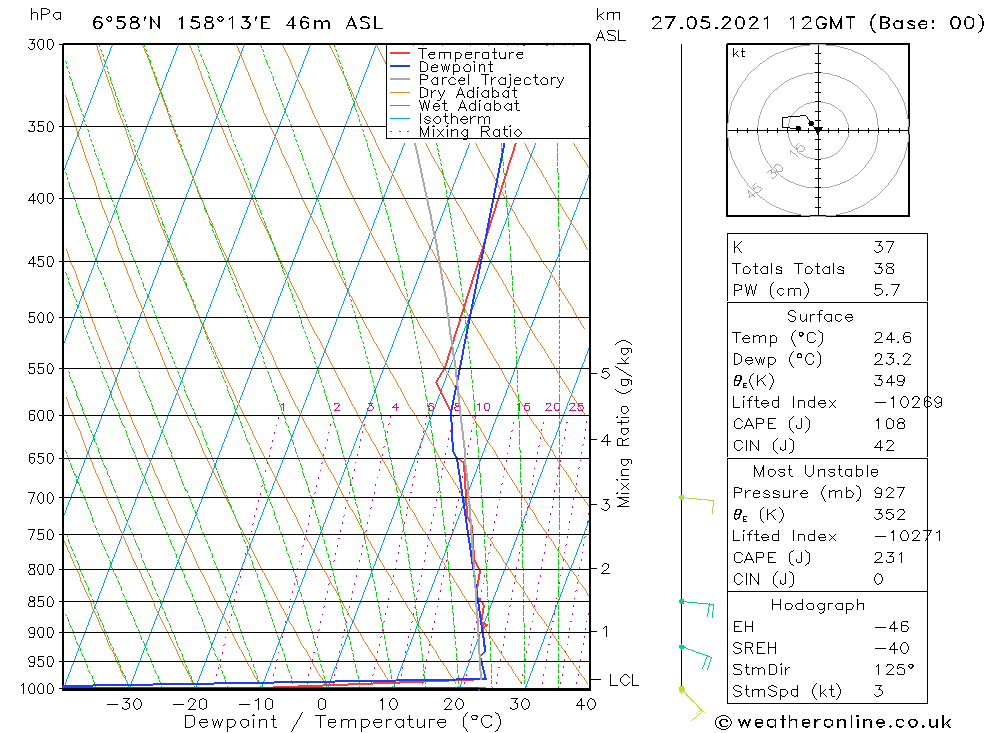This screenshot has width=1000, height=733.
Task: Click the wind barb at 700 hPa level
Action: click(x=698, y=504)
